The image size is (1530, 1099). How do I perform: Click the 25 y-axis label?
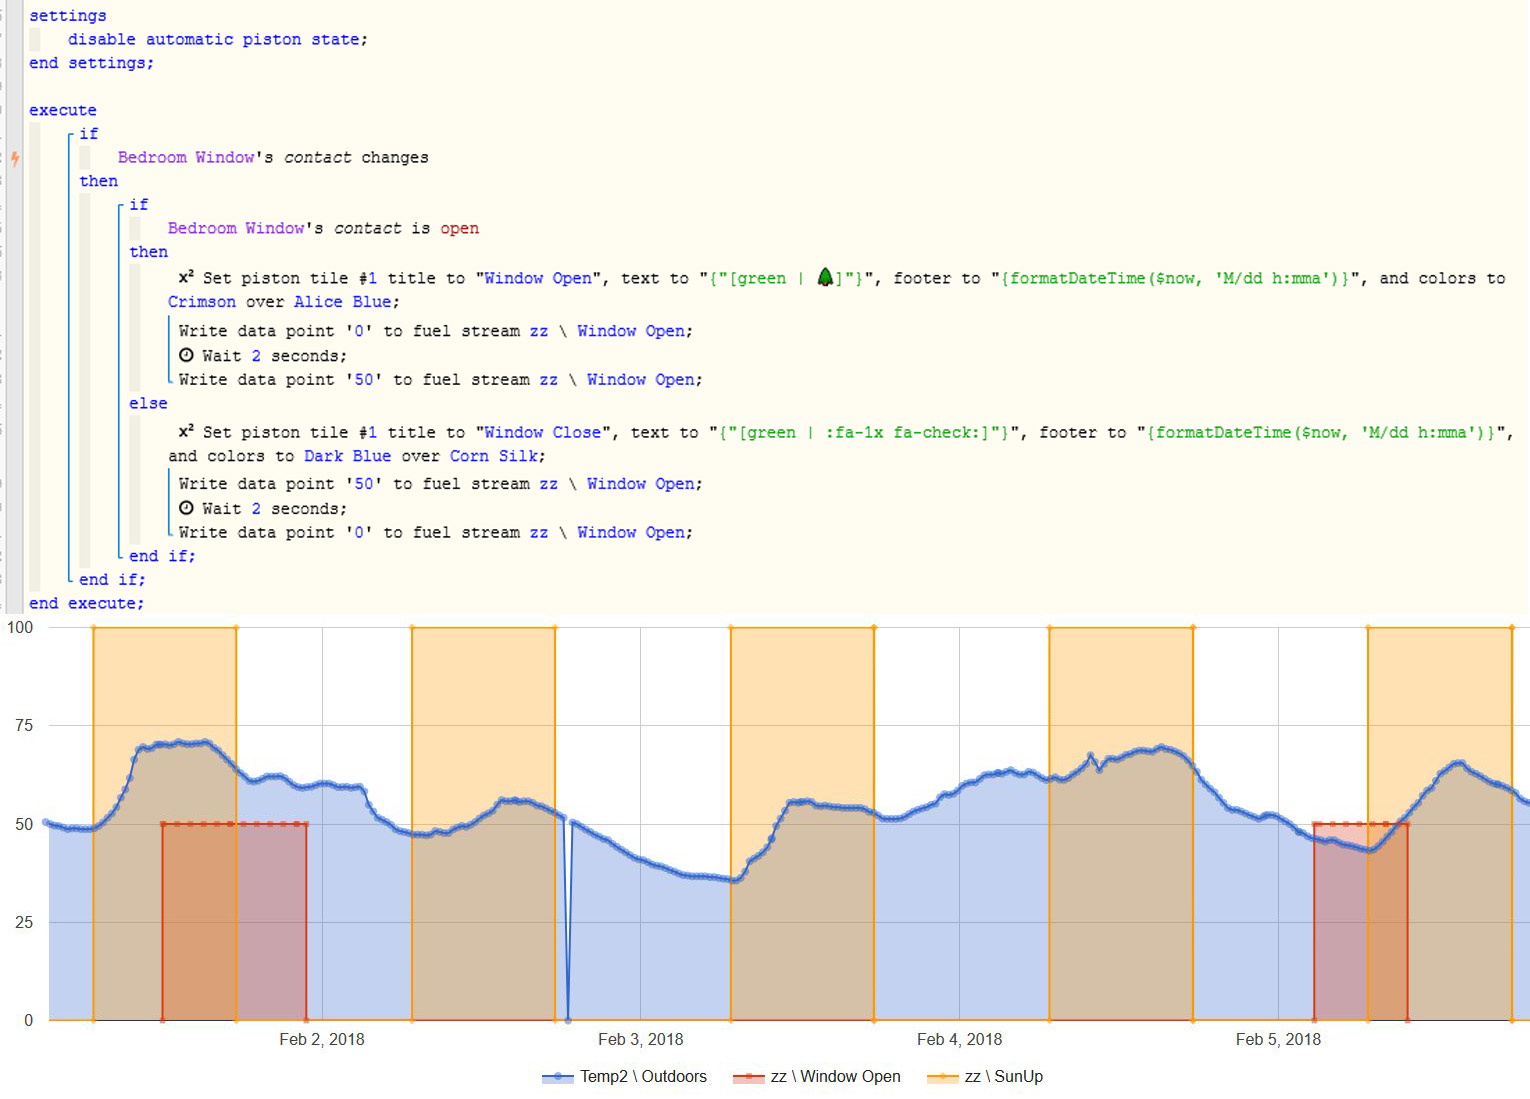pos(24,923)
